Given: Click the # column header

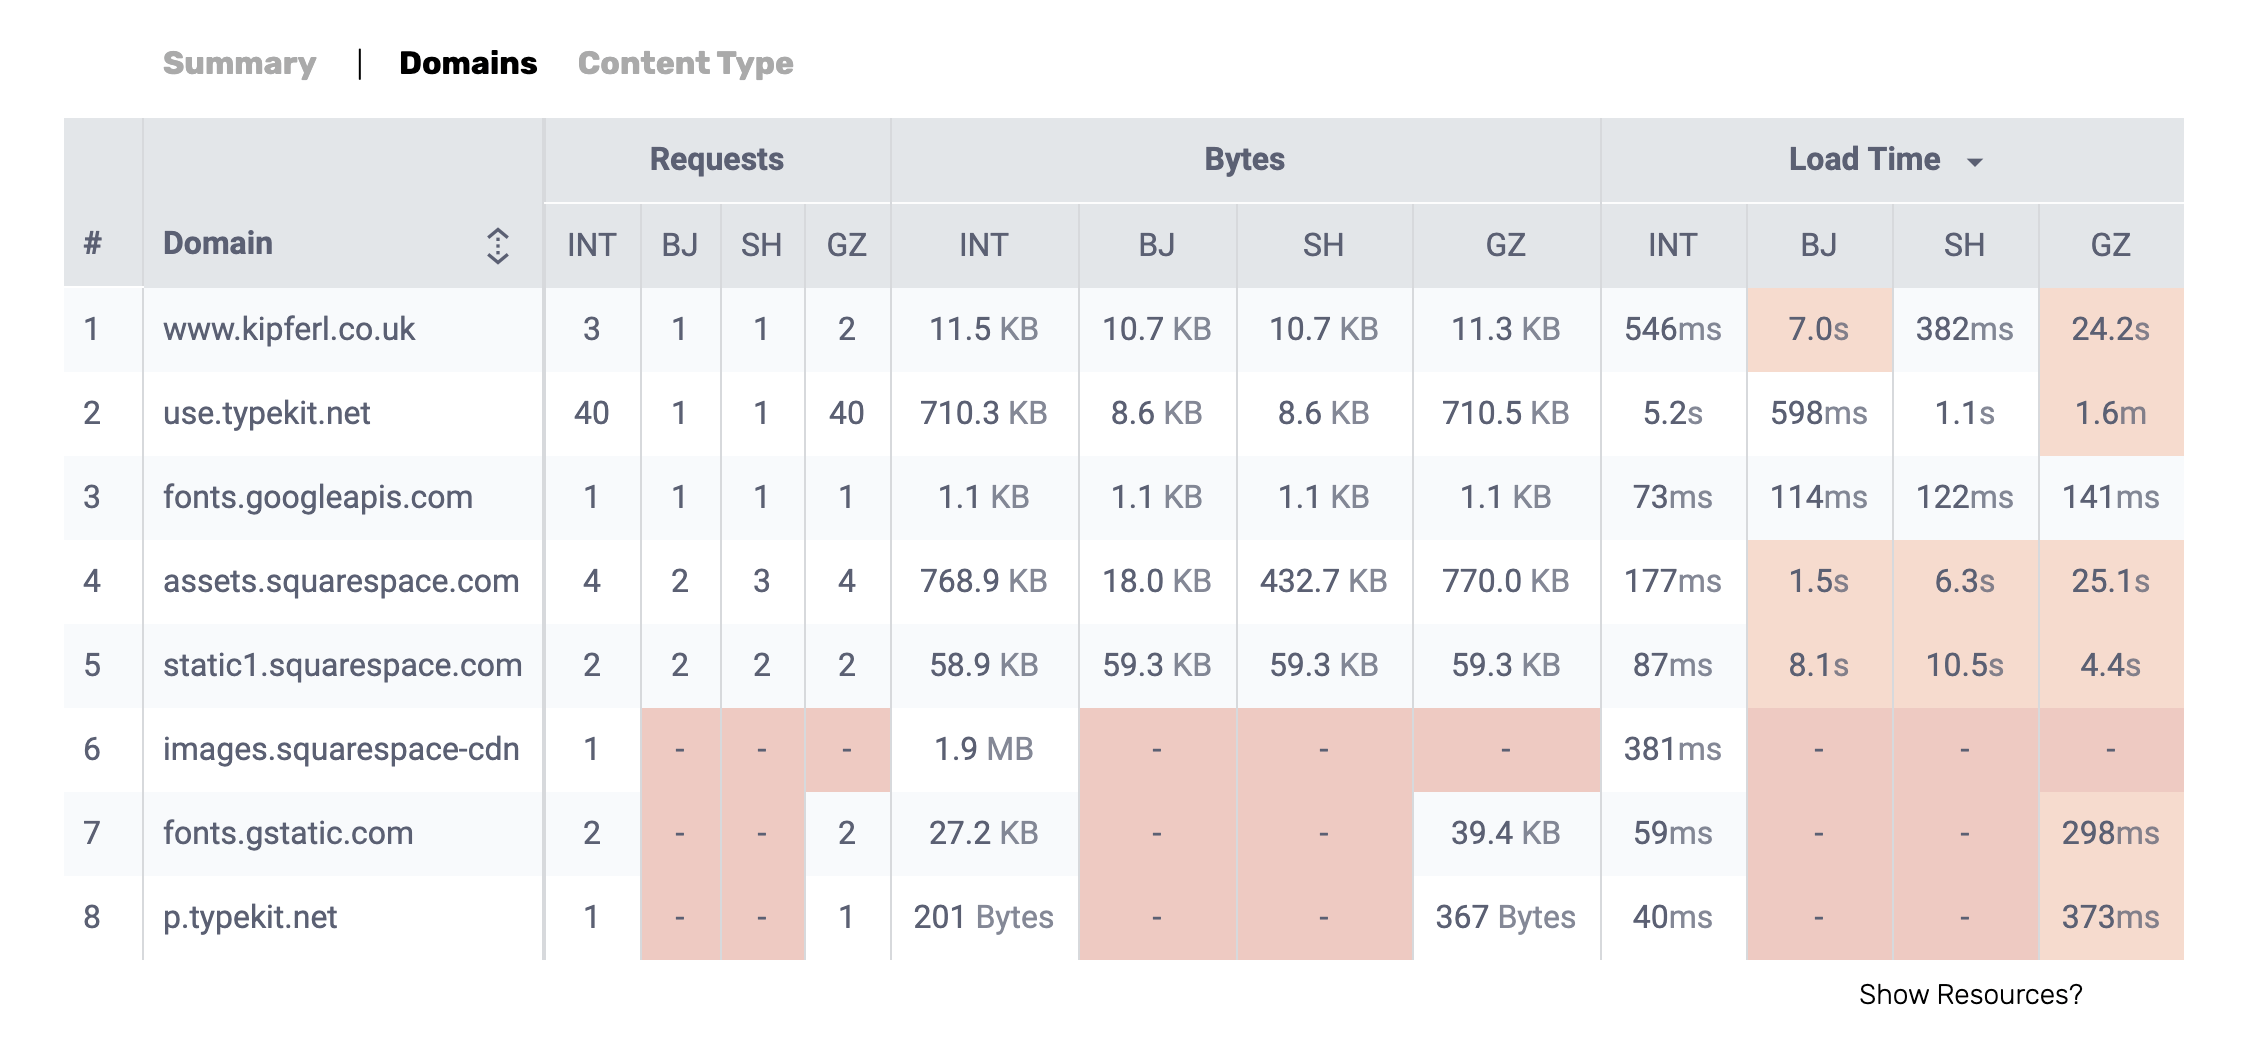Looking at the screenshot, I should pyautogui.click(x=92, y=243).
